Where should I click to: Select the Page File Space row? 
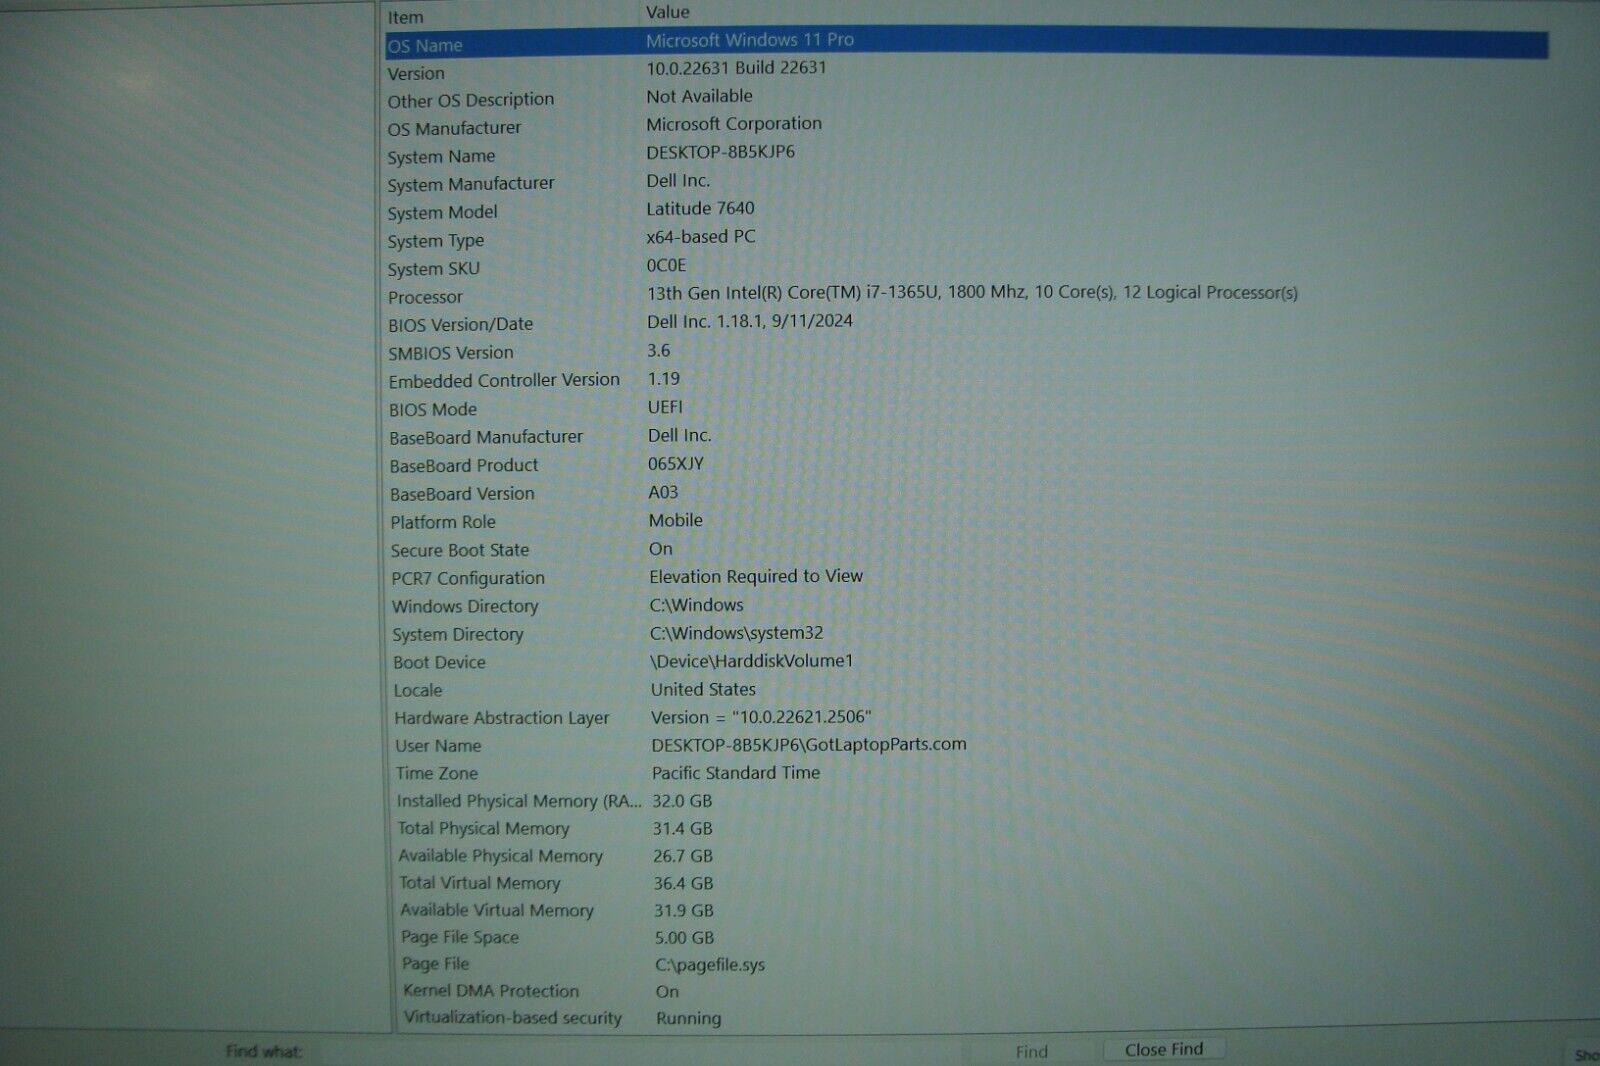click(x=966, y=937)
